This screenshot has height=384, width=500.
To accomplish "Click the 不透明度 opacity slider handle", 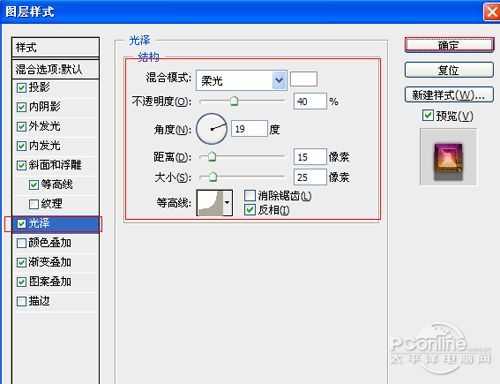I will point(234,101).
